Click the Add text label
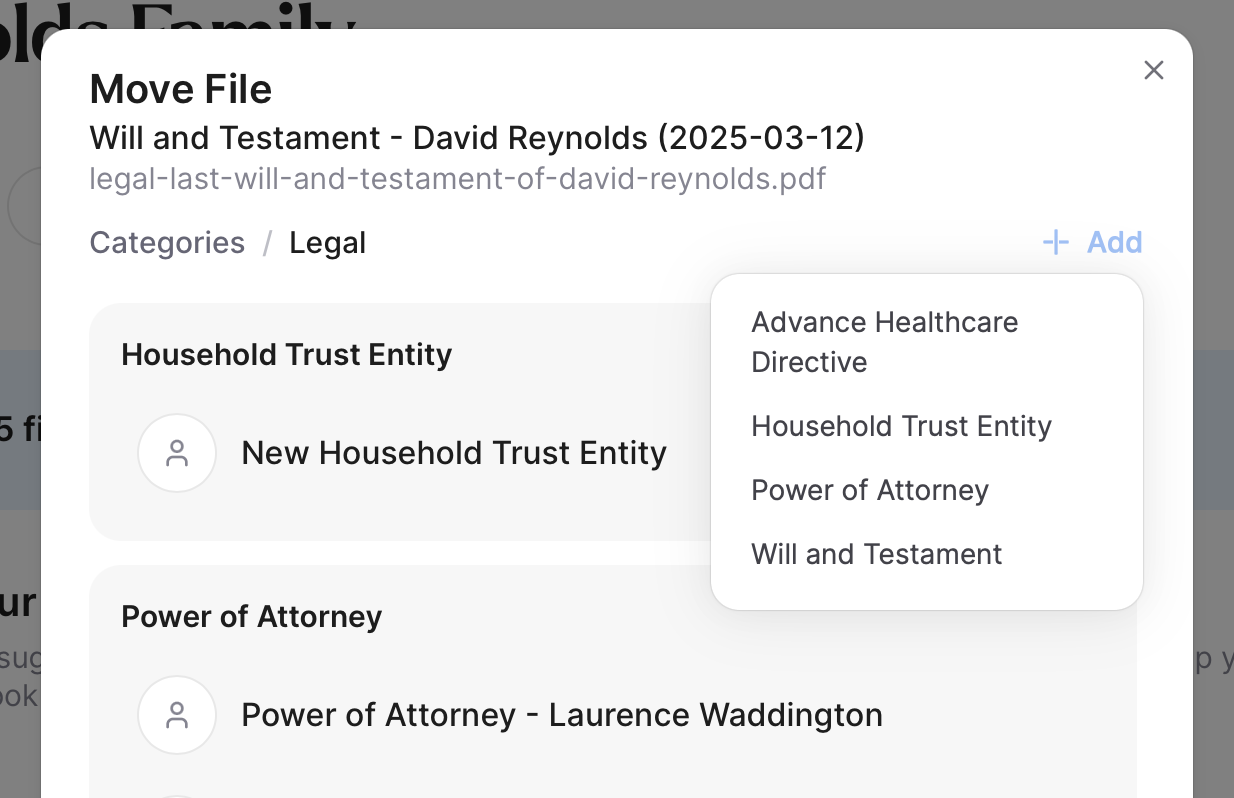The image size is (1234, 798). pyautogui.click(x=1115, y=242)
